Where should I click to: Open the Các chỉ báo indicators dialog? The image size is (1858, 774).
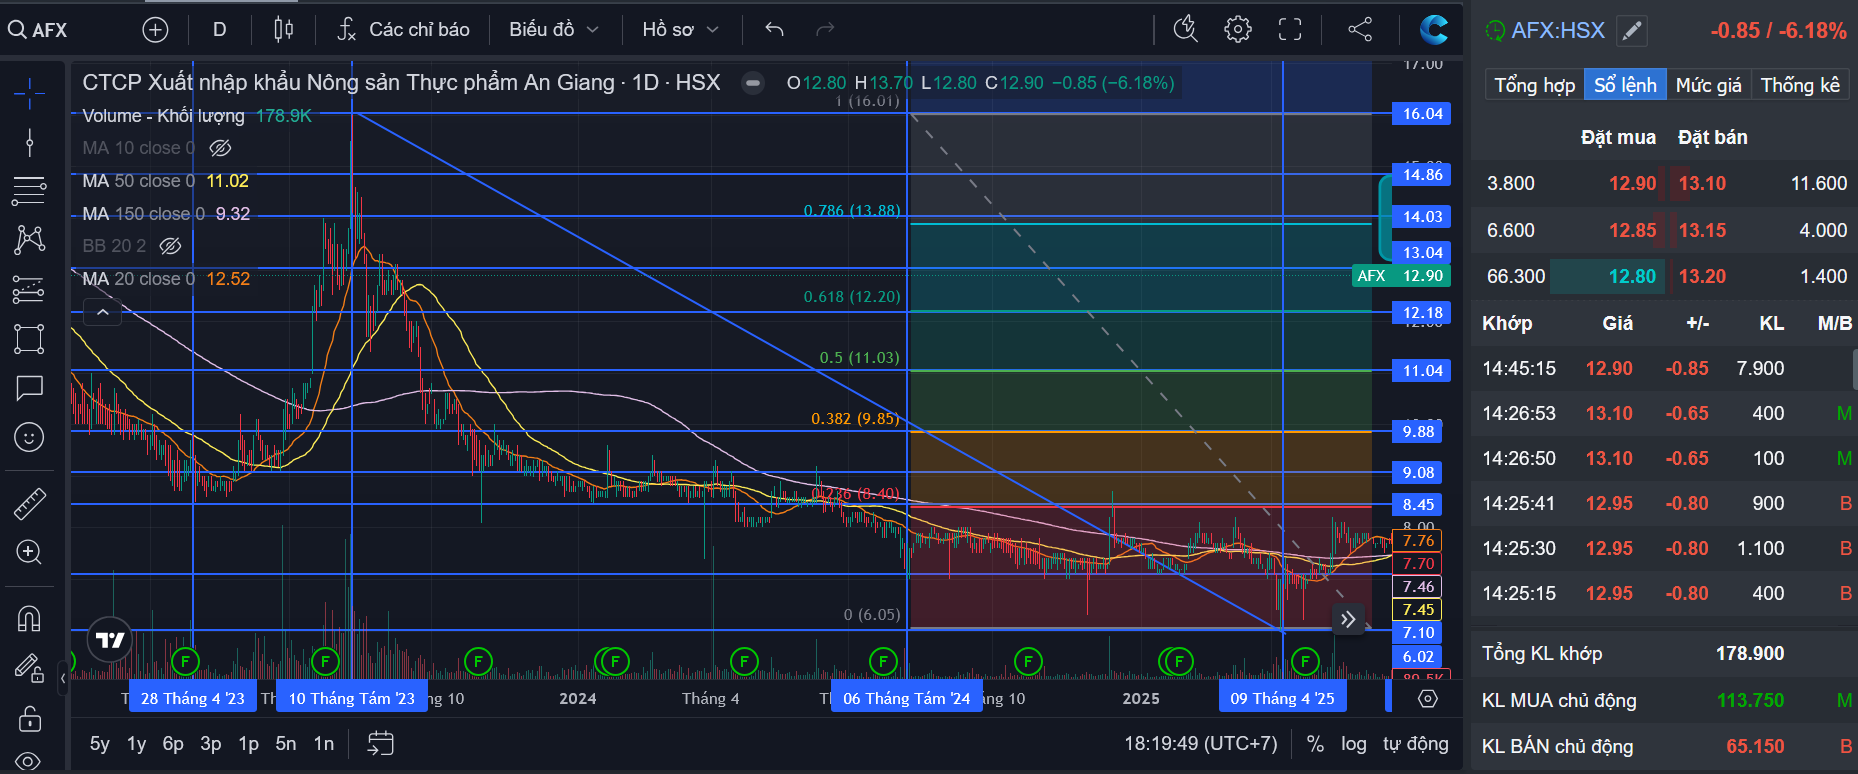pyautogui.click(x=403, y=30)
